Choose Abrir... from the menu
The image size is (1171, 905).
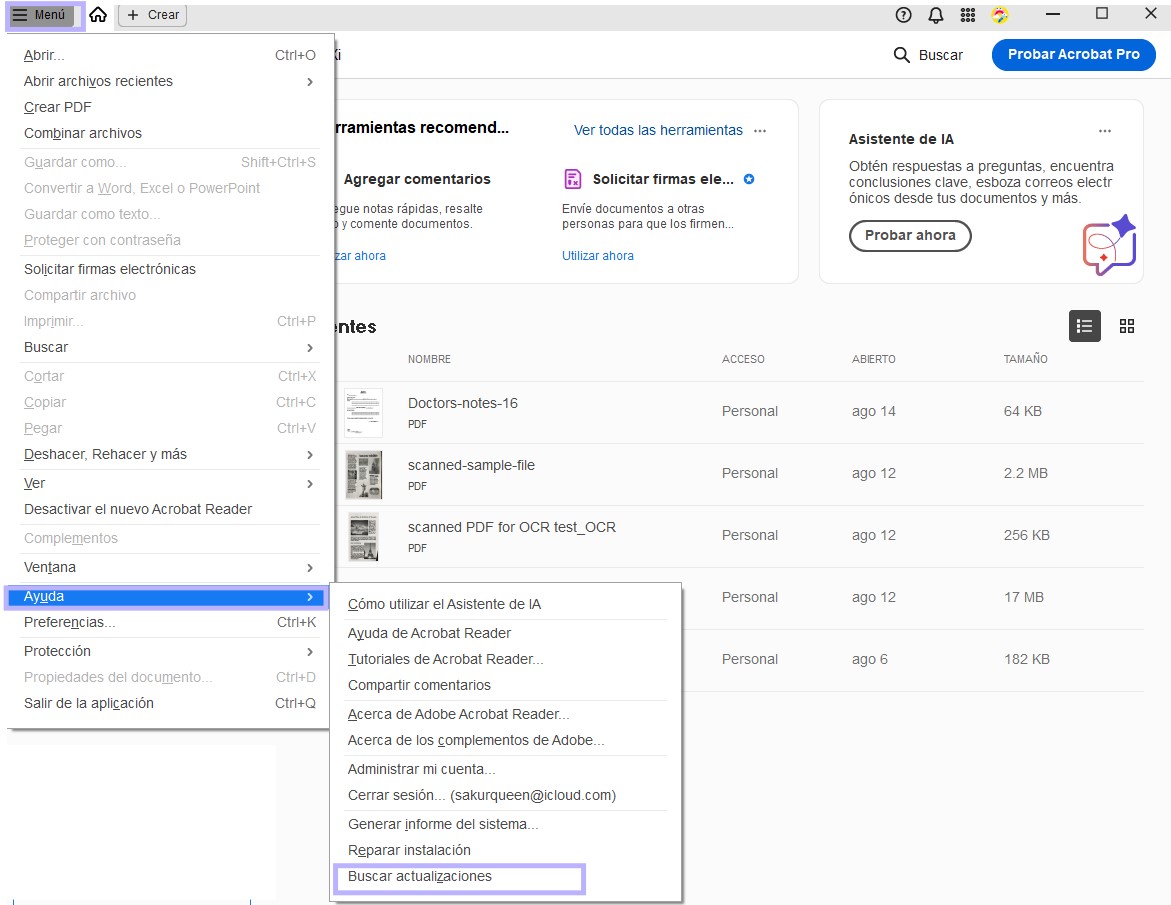point(170,55)
